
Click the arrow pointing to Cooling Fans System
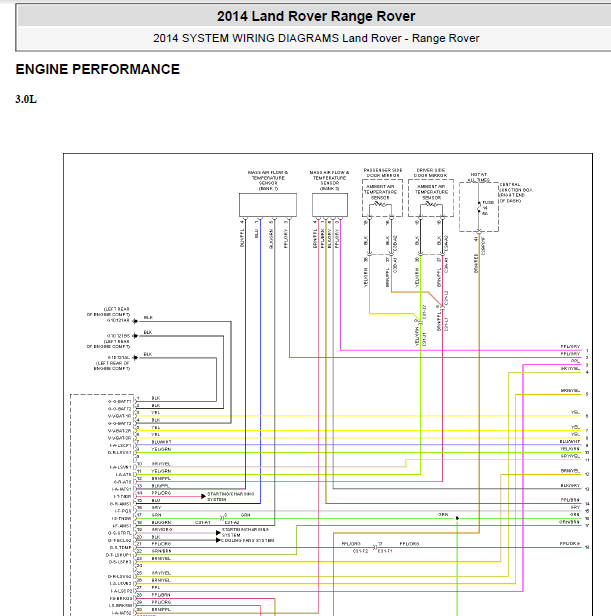pos(218,540)
